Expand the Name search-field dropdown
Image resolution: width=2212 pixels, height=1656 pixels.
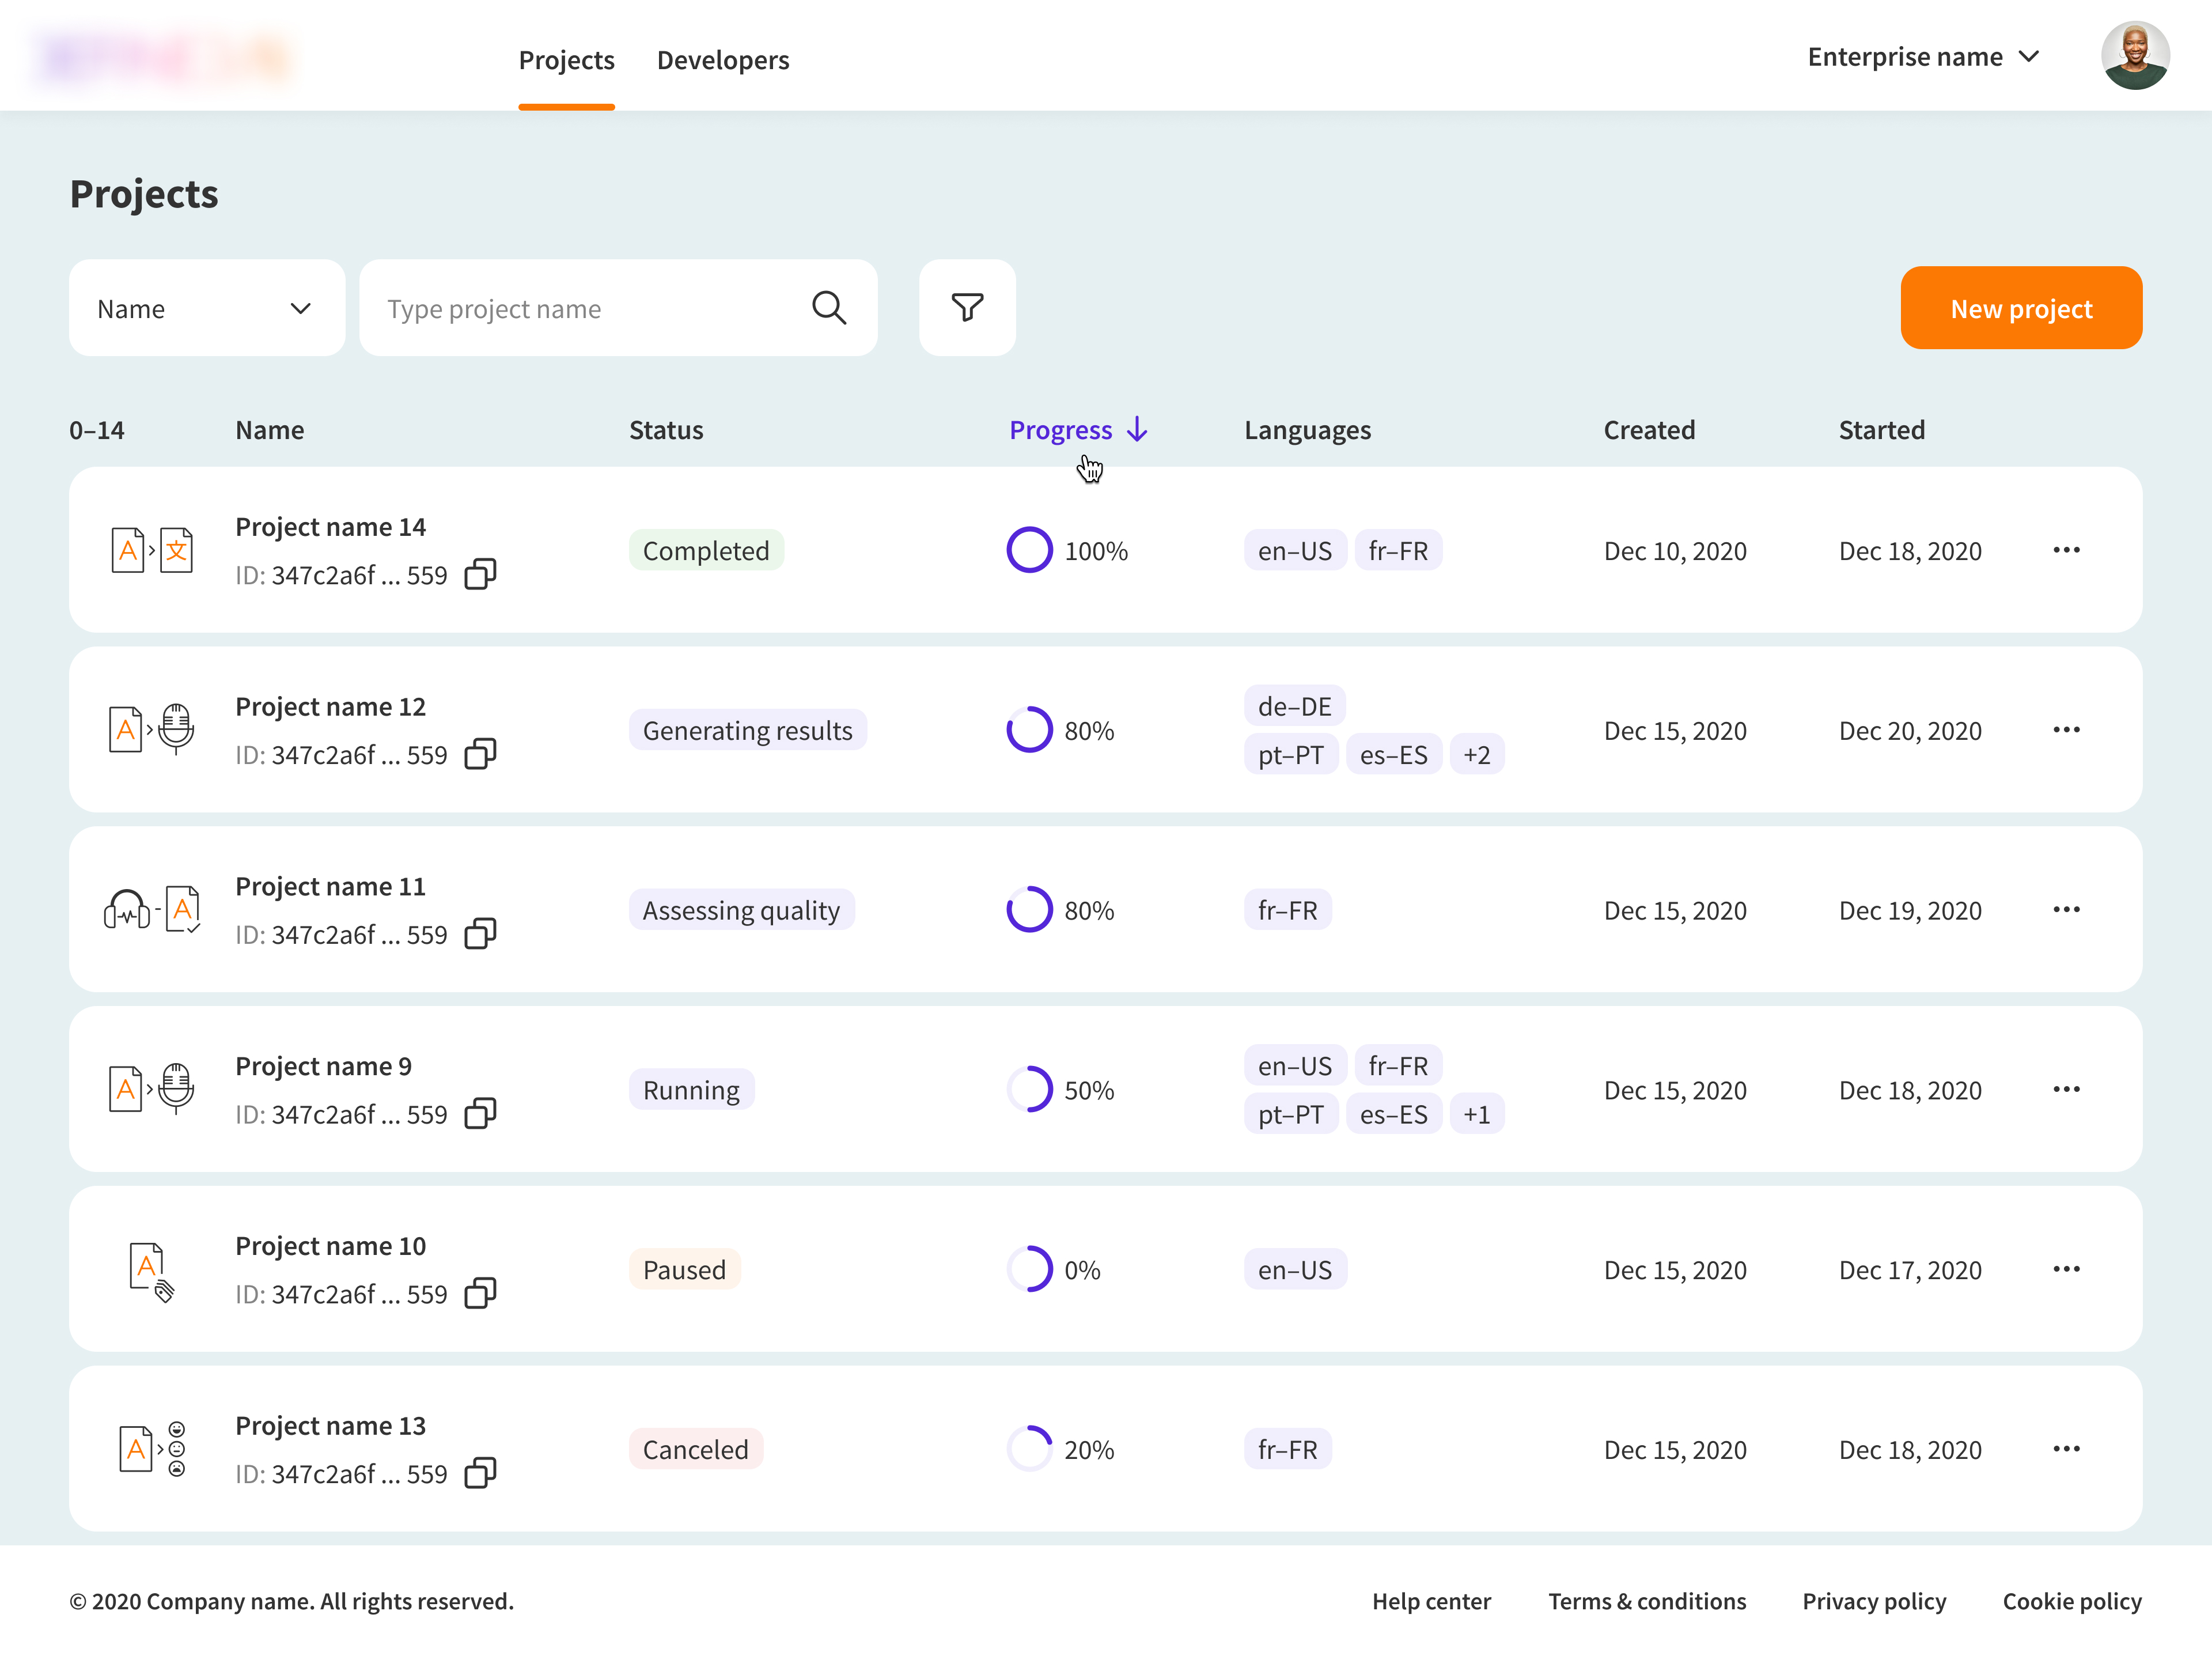click(x=206, y=308)
